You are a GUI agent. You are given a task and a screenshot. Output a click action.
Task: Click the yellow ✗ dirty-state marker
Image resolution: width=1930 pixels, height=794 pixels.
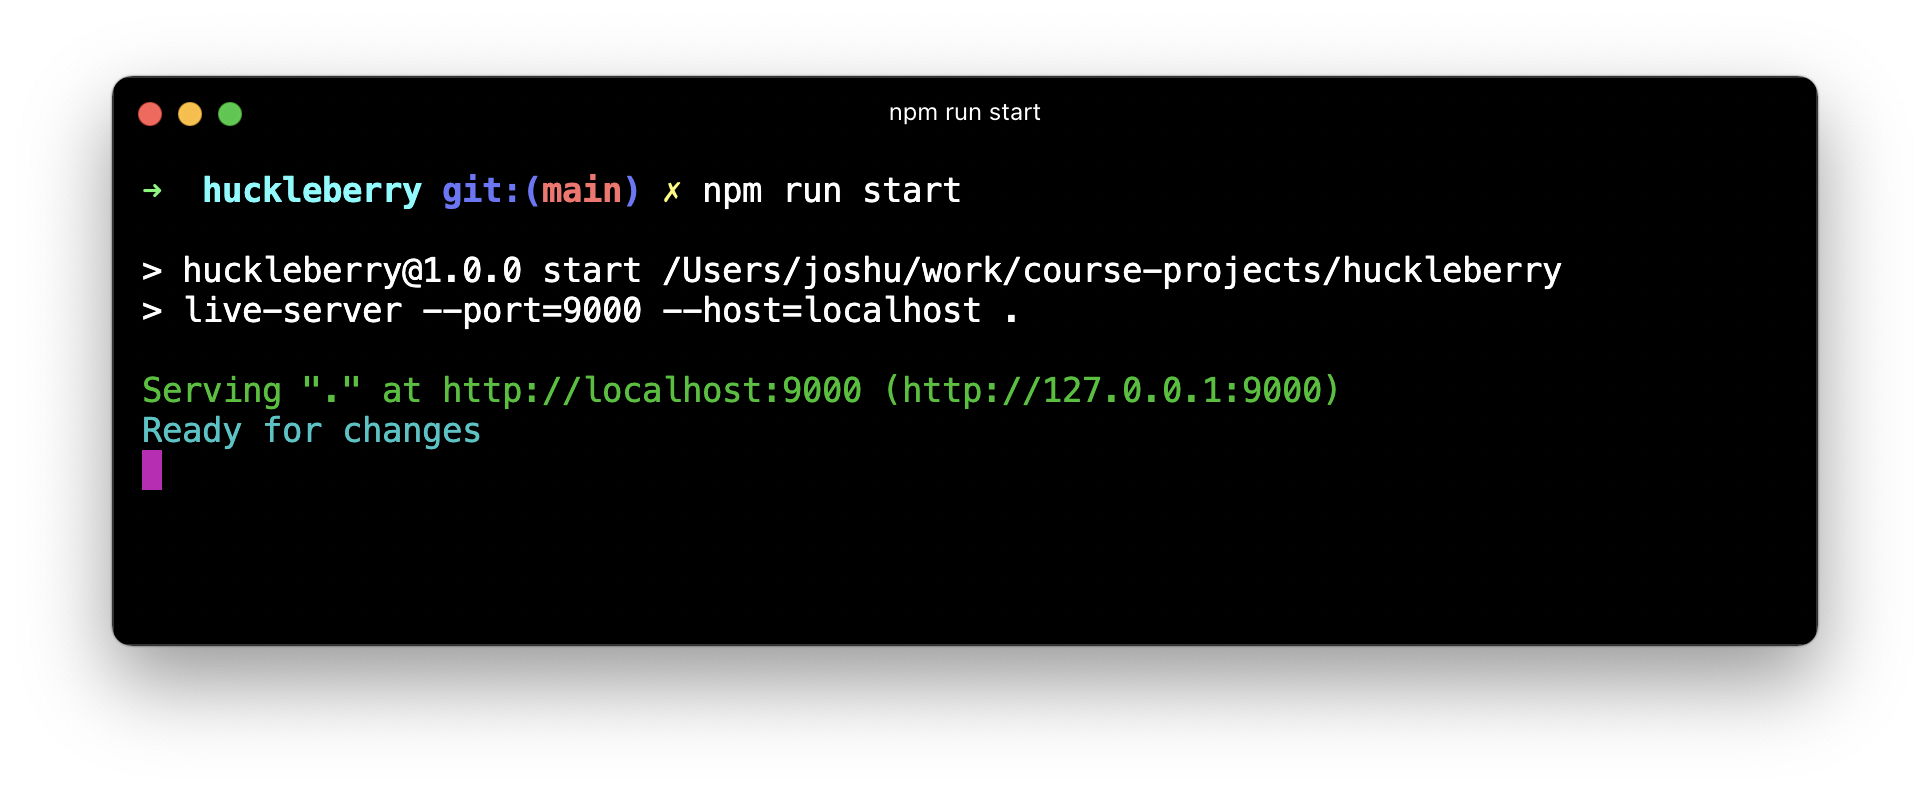pyautogui.click(x=672, y=191)
